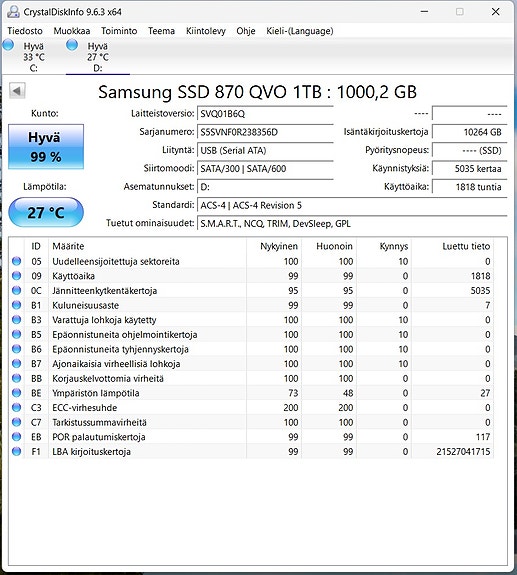The width and height of the screenshot is (517, 575).
Task: Click the CrystalDiskInfo app icon in title bar
Action: click(13, 12)
